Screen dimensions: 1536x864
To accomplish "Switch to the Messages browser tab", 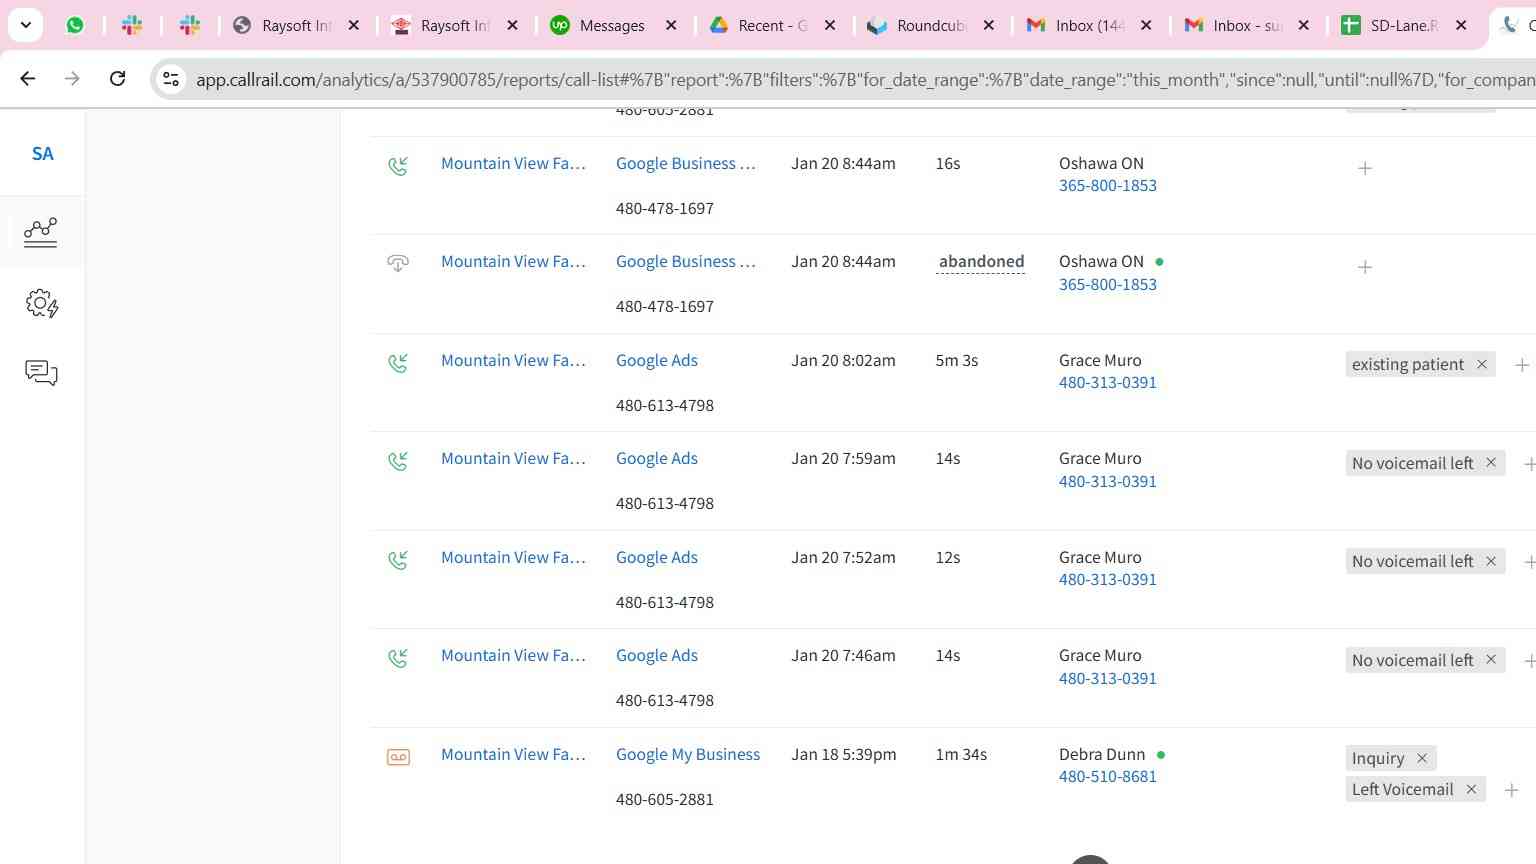I will point(612,25).
